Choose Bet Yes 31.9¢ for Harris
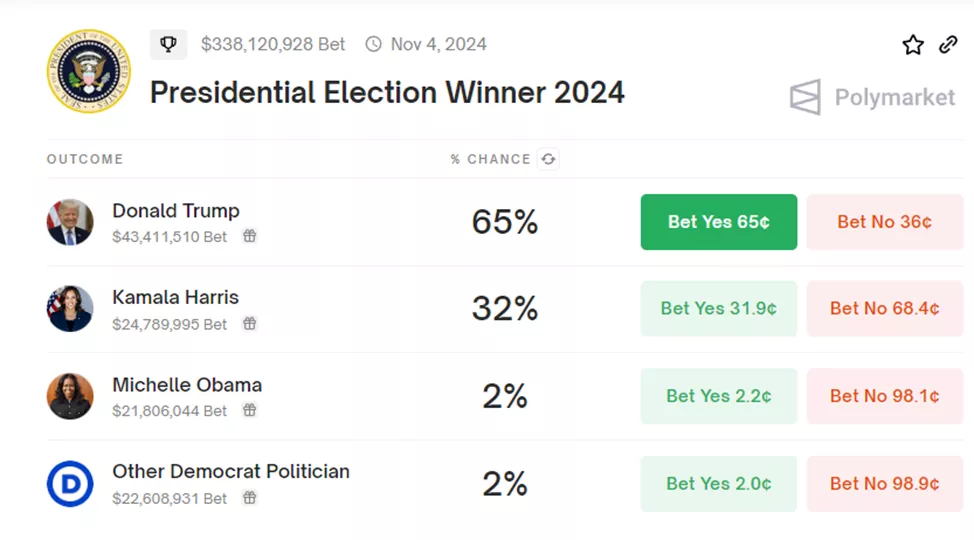974x540 pixels. [718, 309]
